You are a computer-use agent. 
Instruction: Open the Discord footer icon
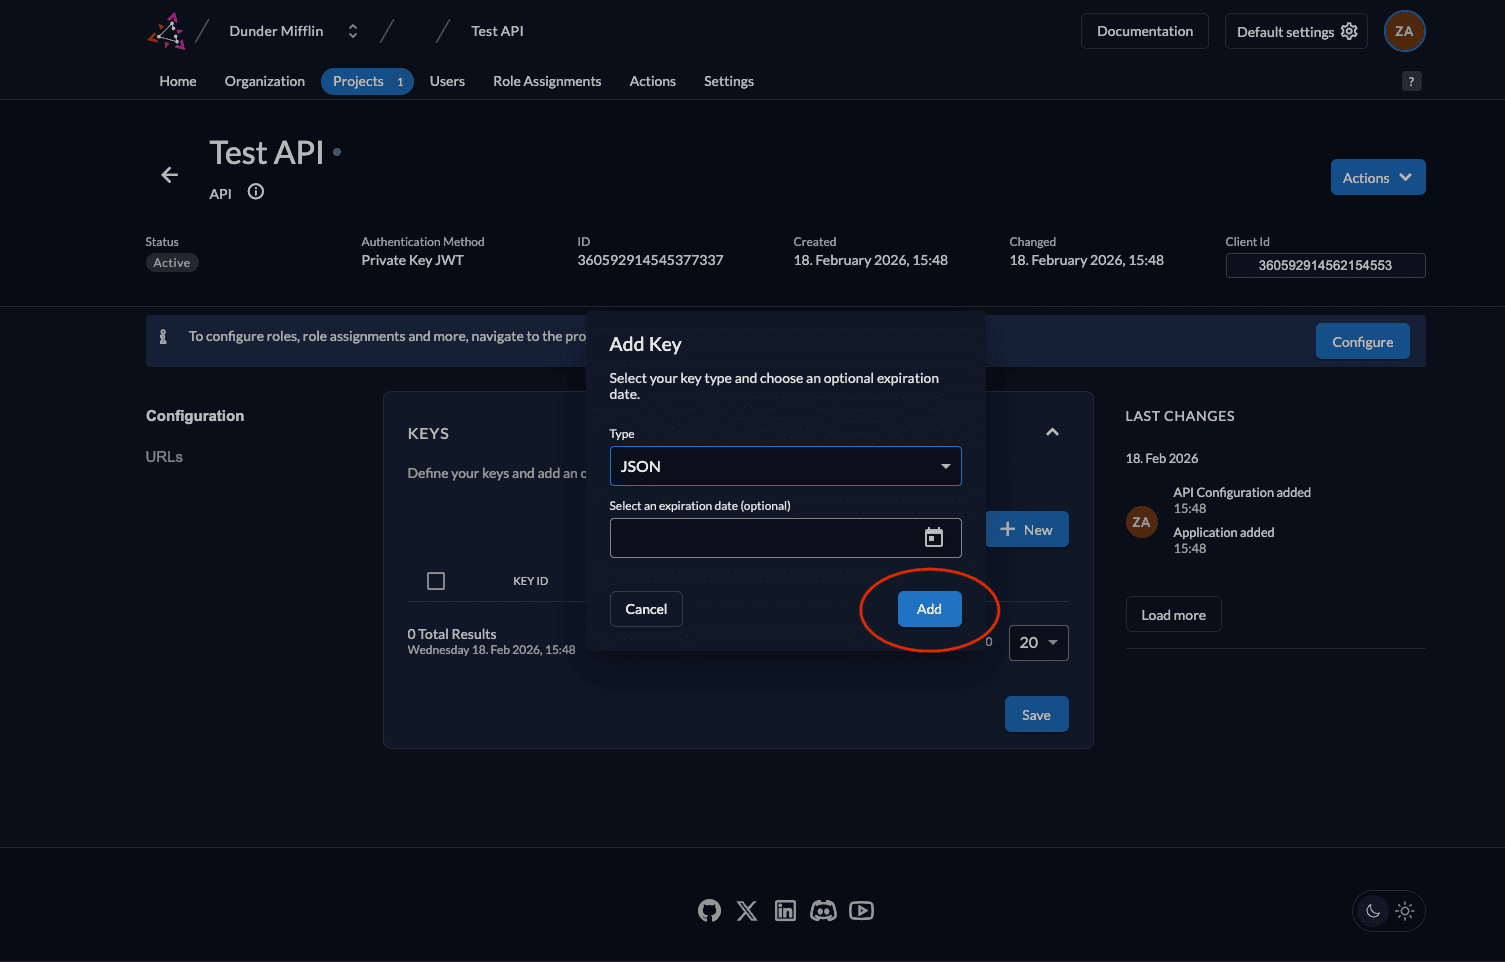[x=823, y=910]
